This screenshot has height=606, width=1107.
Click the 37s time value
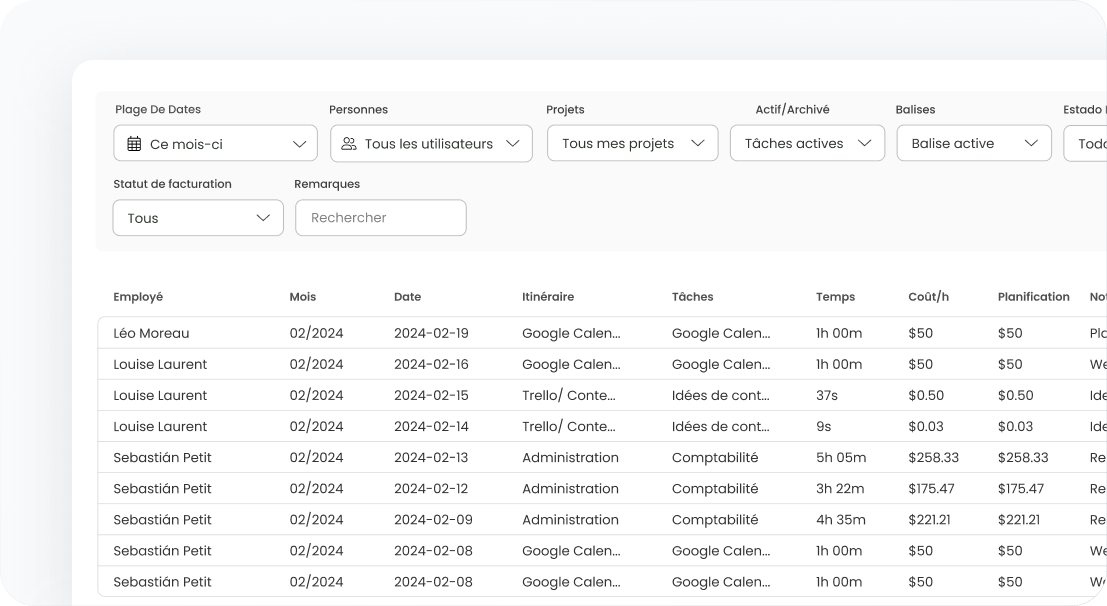(x=827, y=396)
